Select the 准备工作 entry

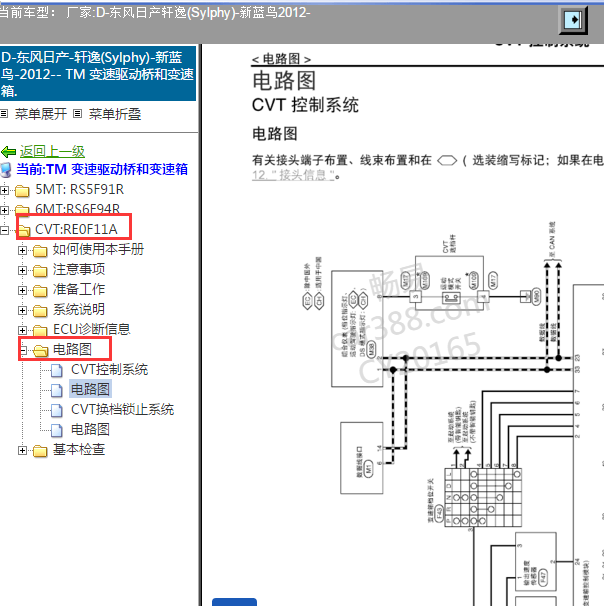click(x=79, y=289)
